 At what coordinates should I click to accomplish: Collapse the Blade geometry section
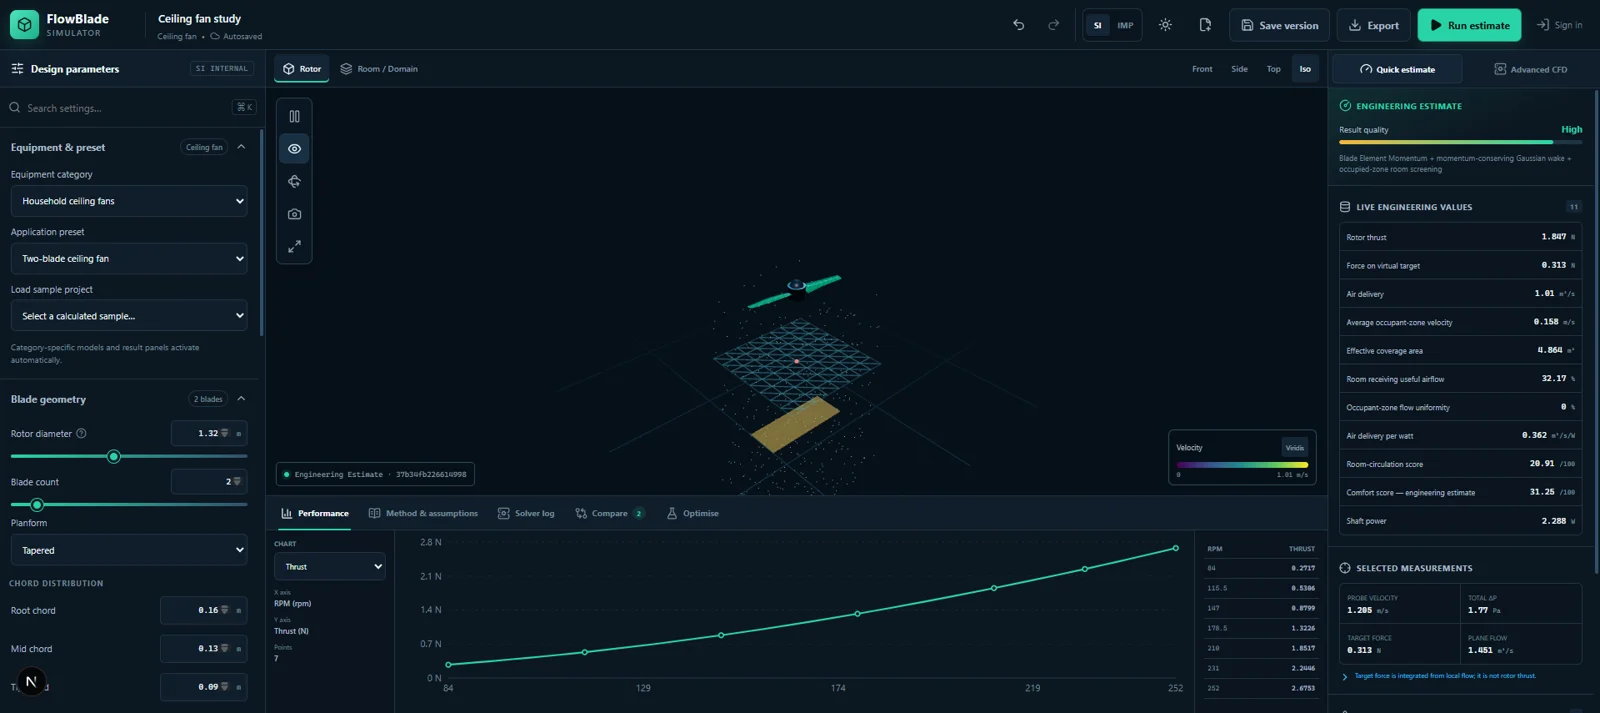point(241,399)
